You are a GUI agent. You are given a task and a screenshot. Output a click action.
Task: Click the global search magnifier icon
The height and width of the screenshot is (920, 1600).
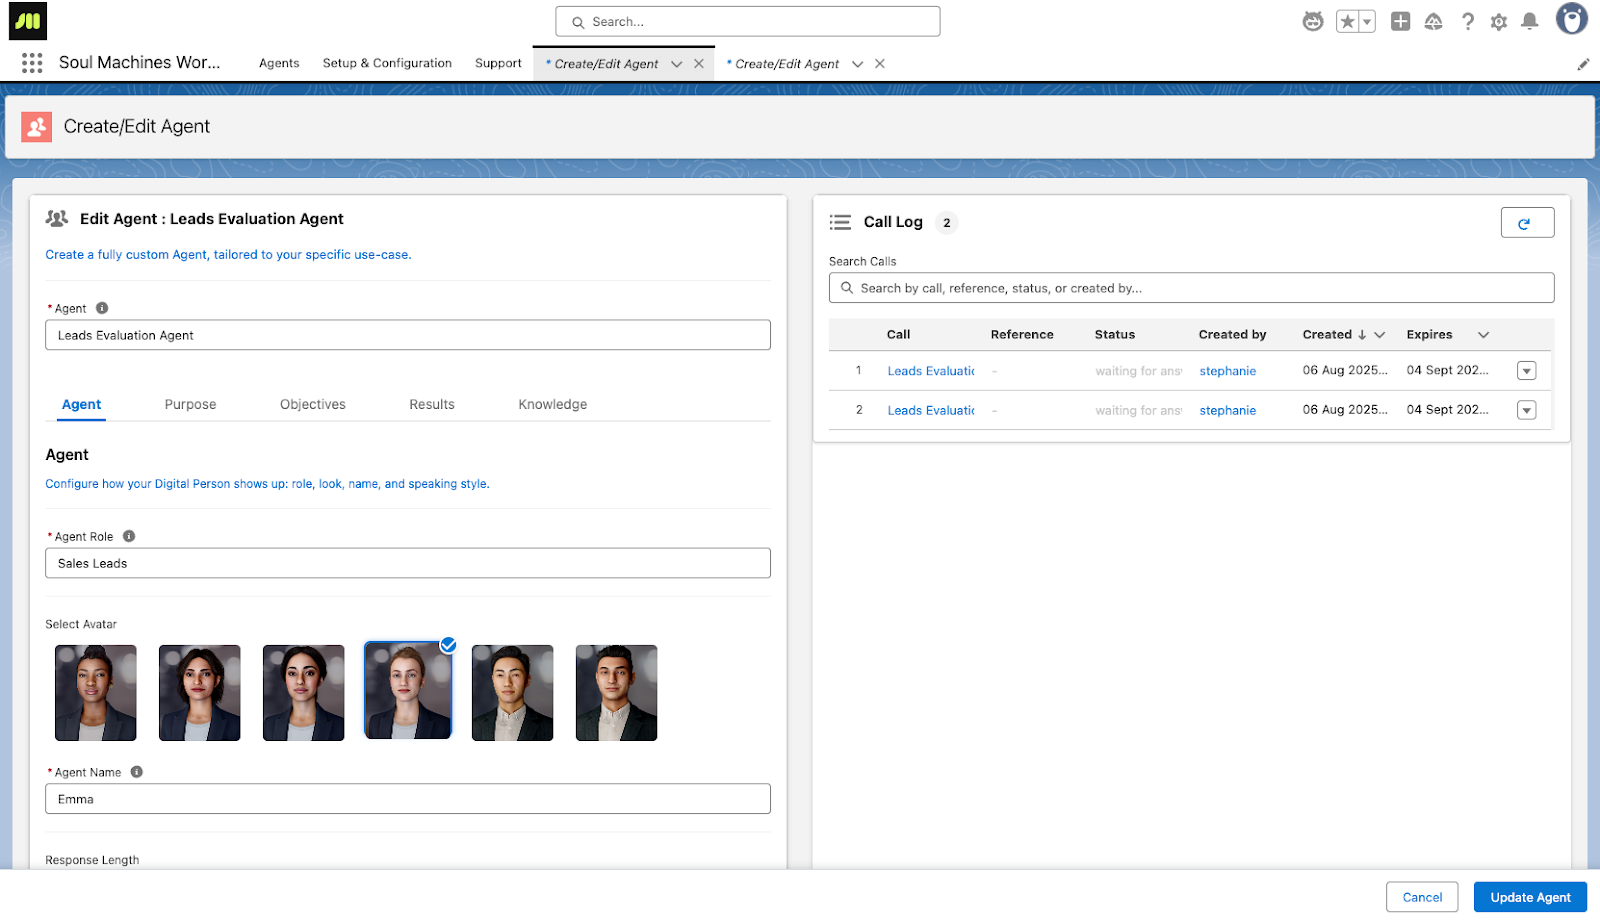click(x=578, y=22)
